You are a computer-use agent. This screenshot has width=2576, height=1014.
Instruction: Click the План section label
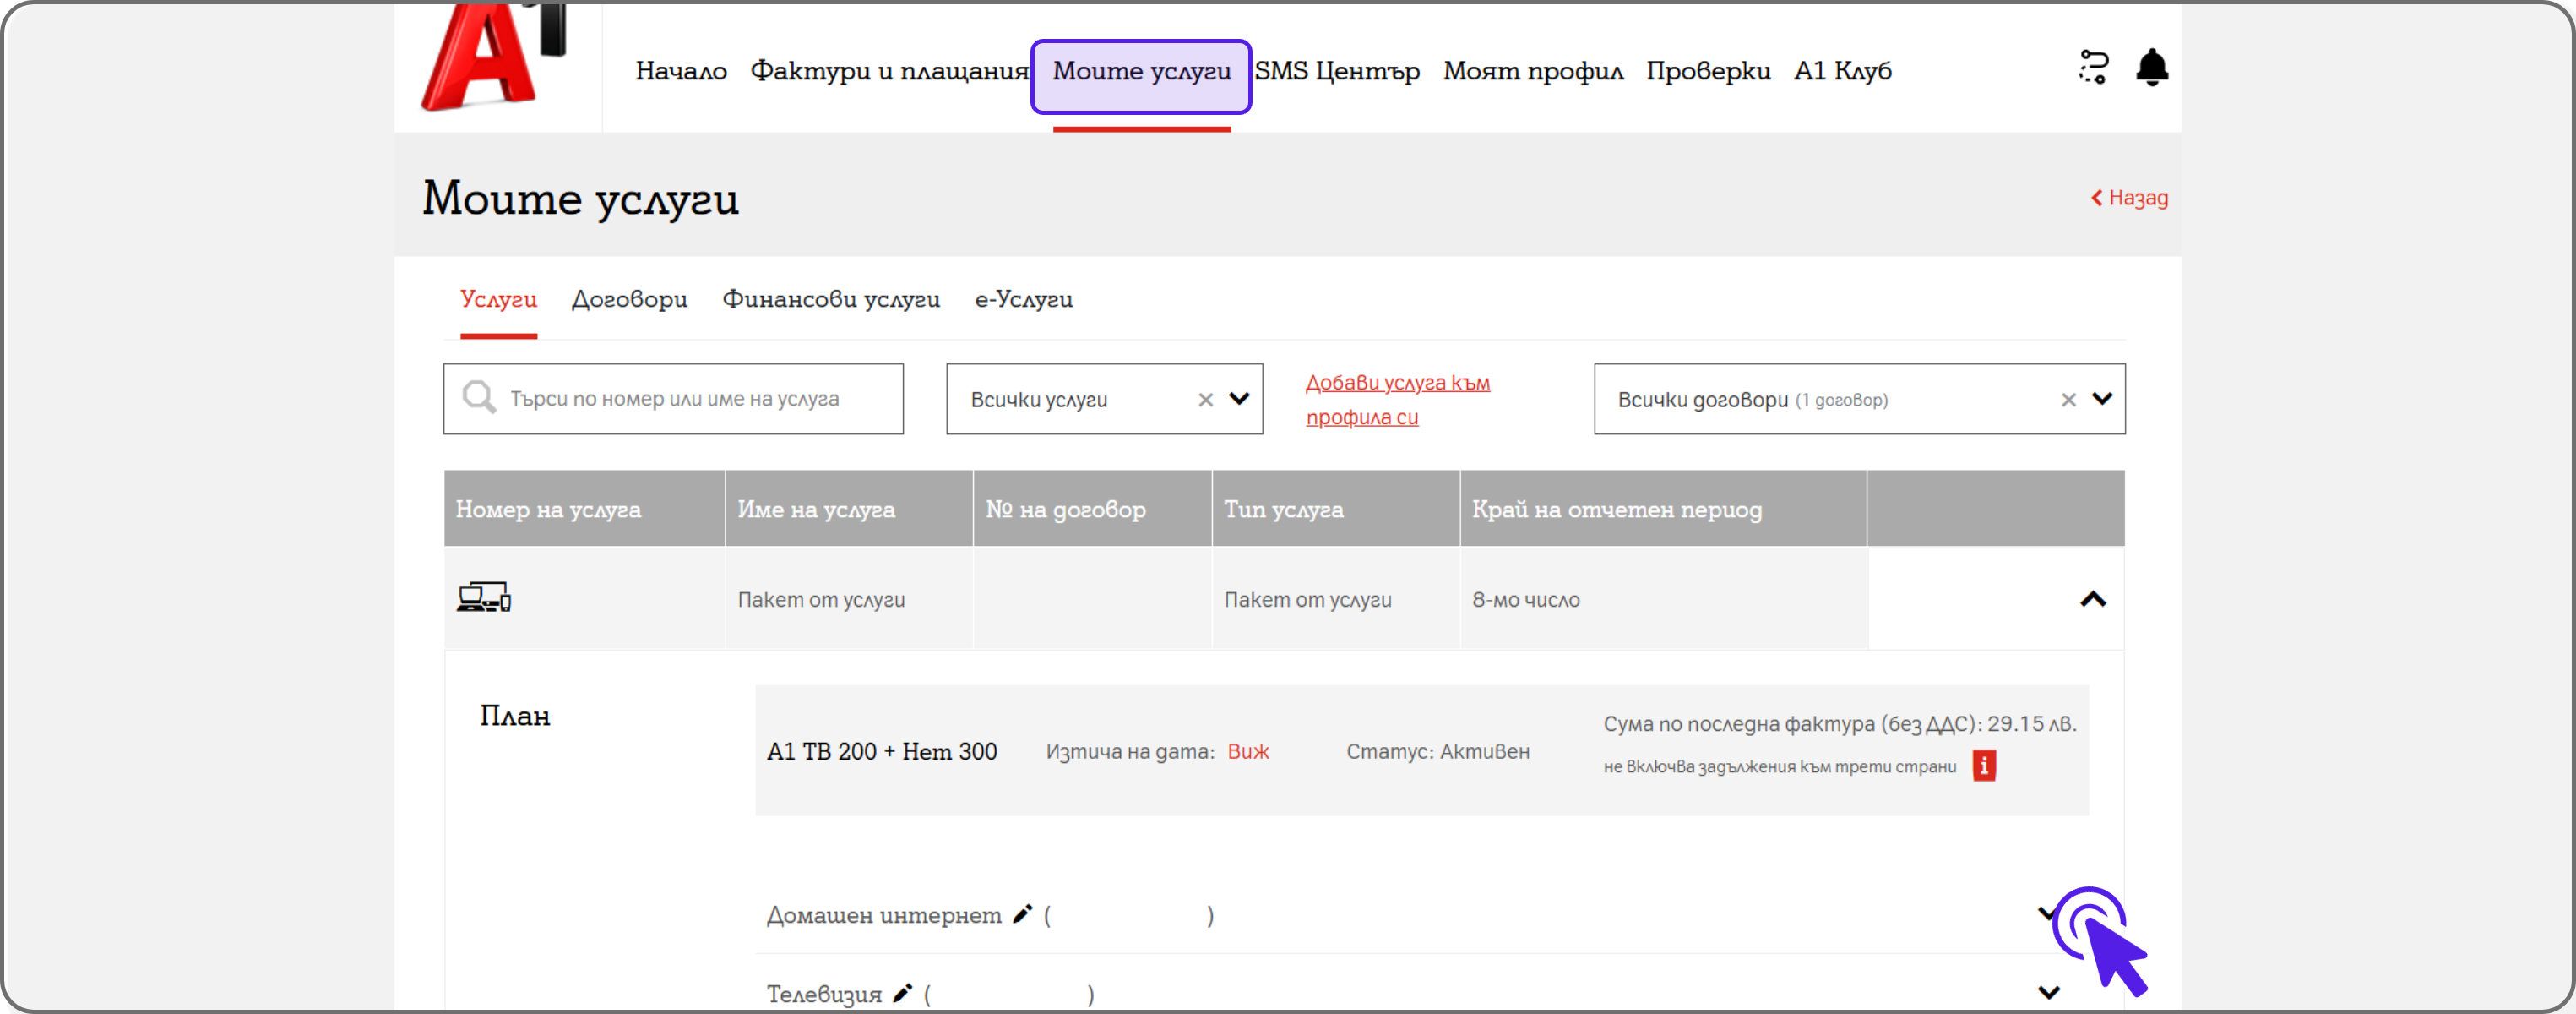click(514, 716)
